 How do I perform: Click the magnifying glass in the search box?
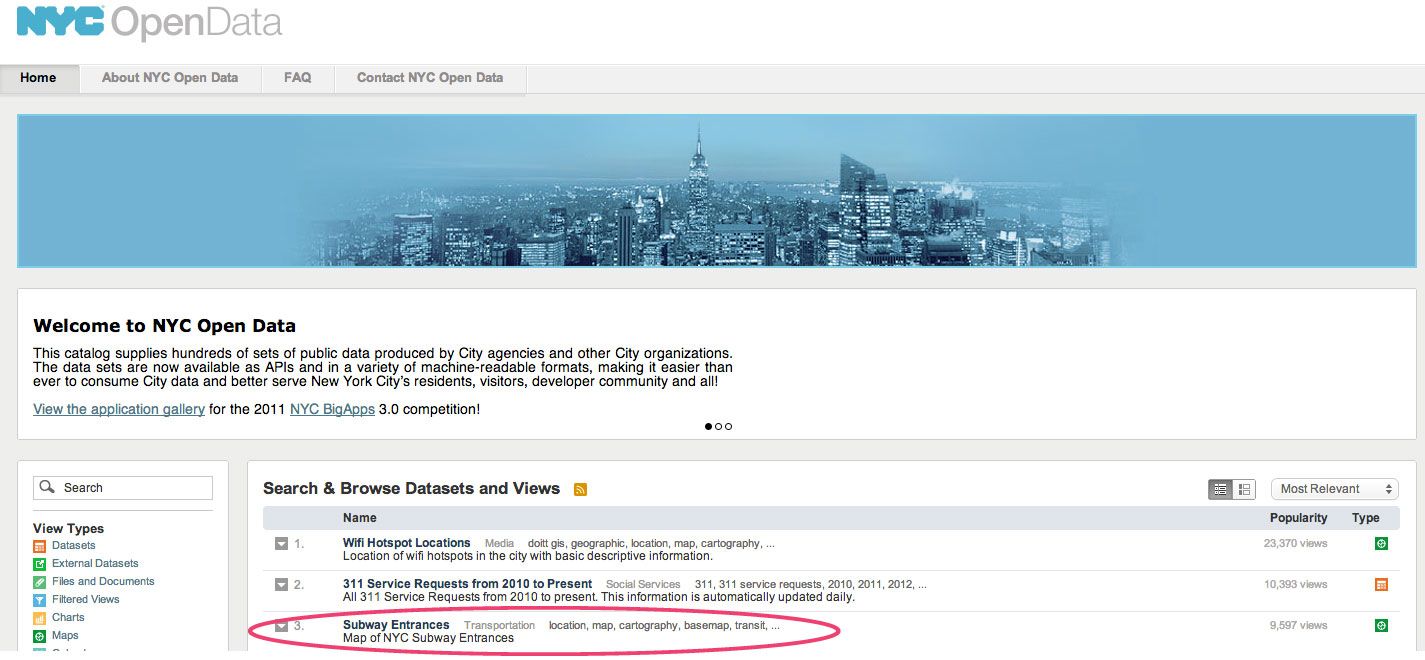(47, 487)
